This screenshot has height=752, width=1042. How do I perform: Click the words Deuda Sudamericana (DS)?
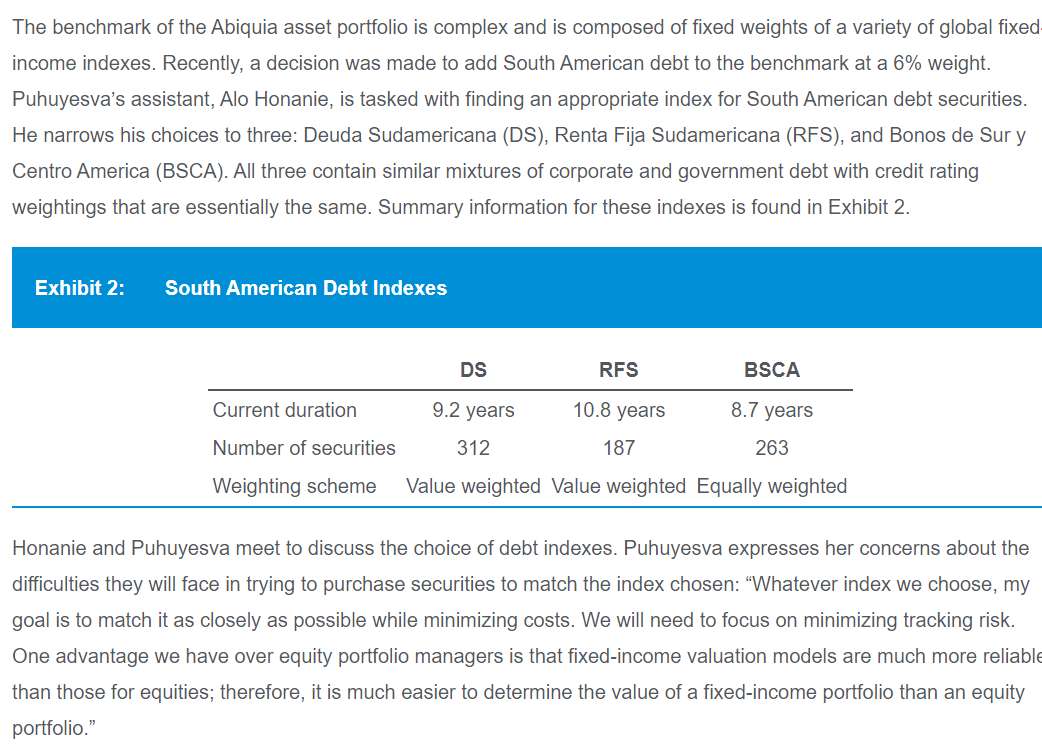[x=425, y=135]
